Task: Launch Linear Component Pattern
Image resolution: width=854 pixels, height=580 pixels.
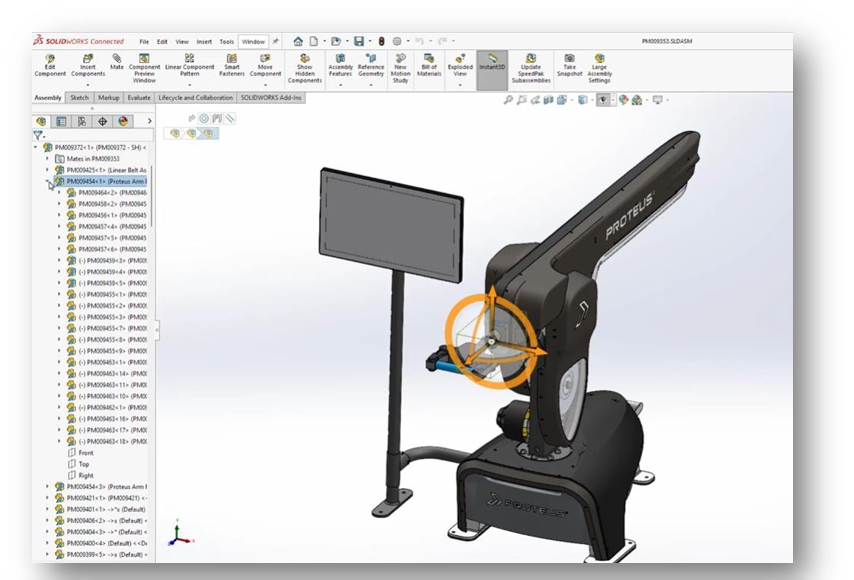Action: [190, 65]
